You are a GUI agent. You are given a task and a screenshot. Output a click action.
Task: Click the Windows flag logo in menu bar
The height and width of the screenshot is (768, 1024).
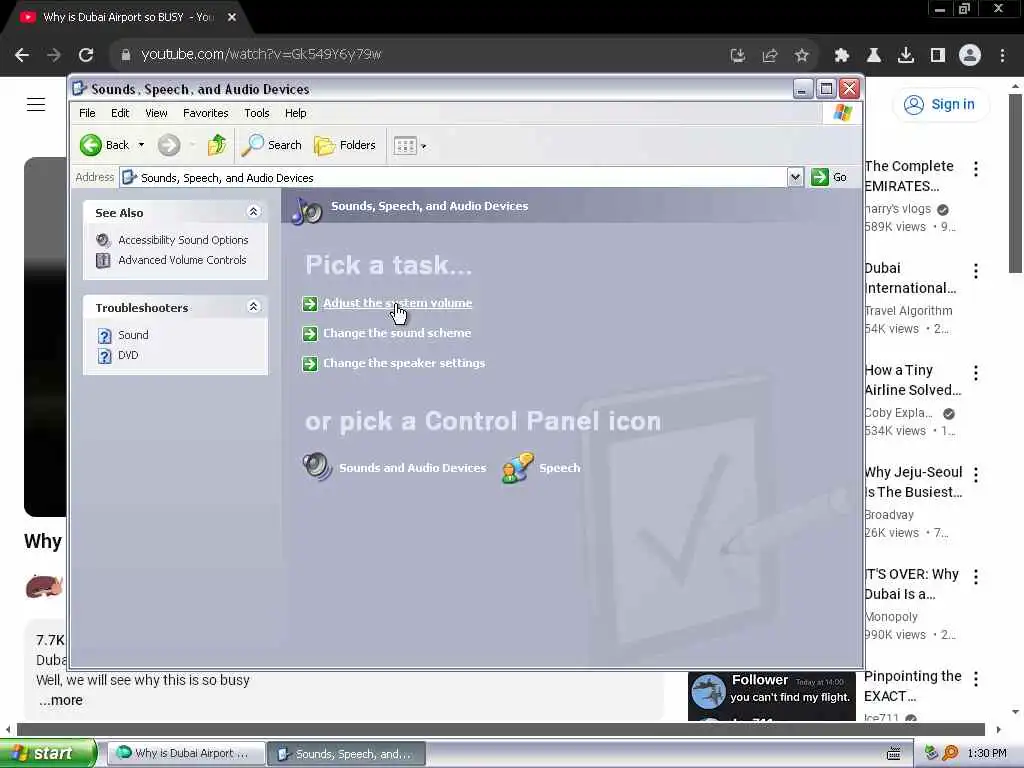click(842, 113)
